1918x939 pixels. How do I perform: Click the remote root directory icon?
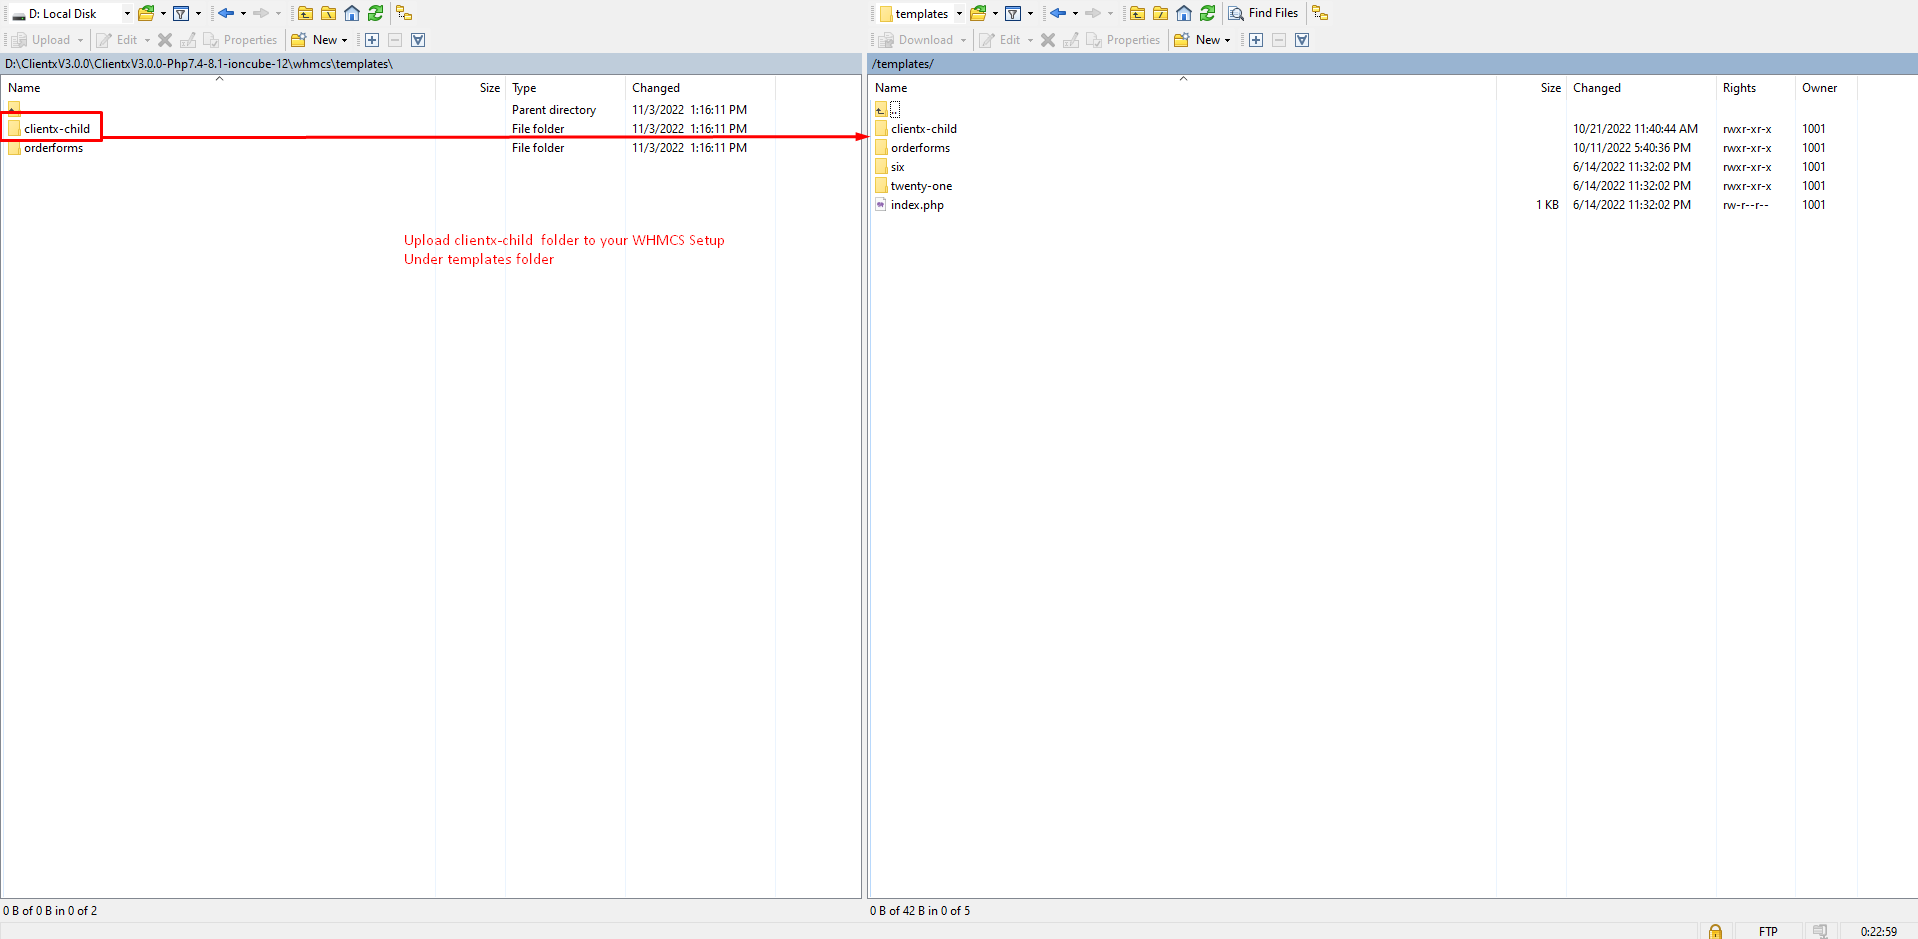pos(1160,13)
